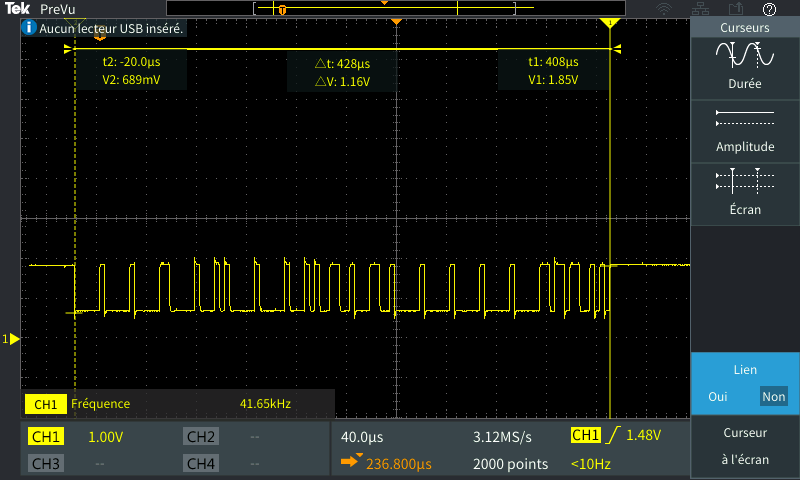Click the 236.800µs horizontal position value
800x480 pixels.
[398, 464]
